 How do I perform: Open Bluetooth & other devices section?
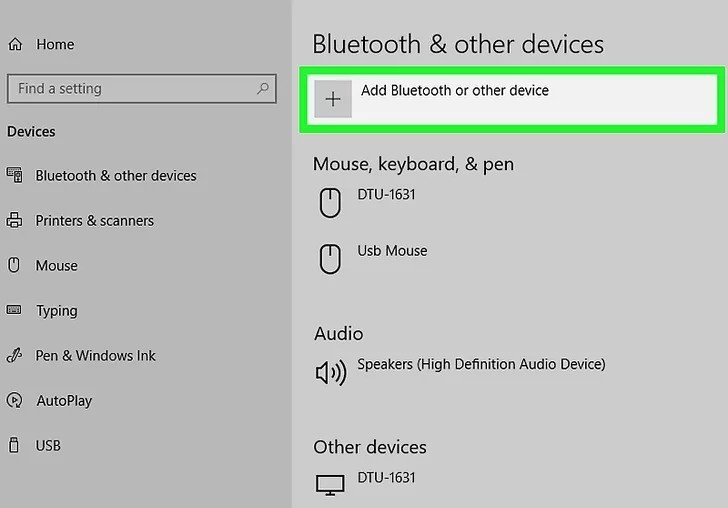click(116, 176)
